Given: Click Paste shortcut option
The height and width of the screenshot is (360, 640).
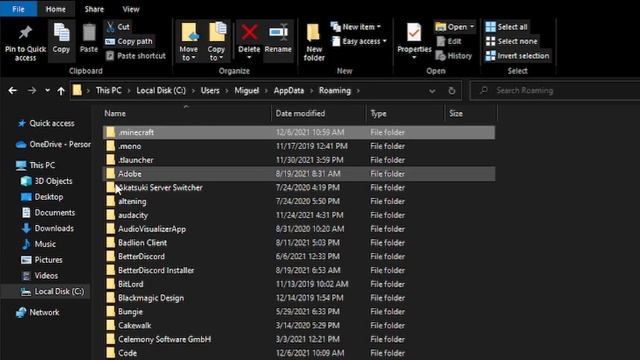Looking at the screenshot, I should [136, 56].
